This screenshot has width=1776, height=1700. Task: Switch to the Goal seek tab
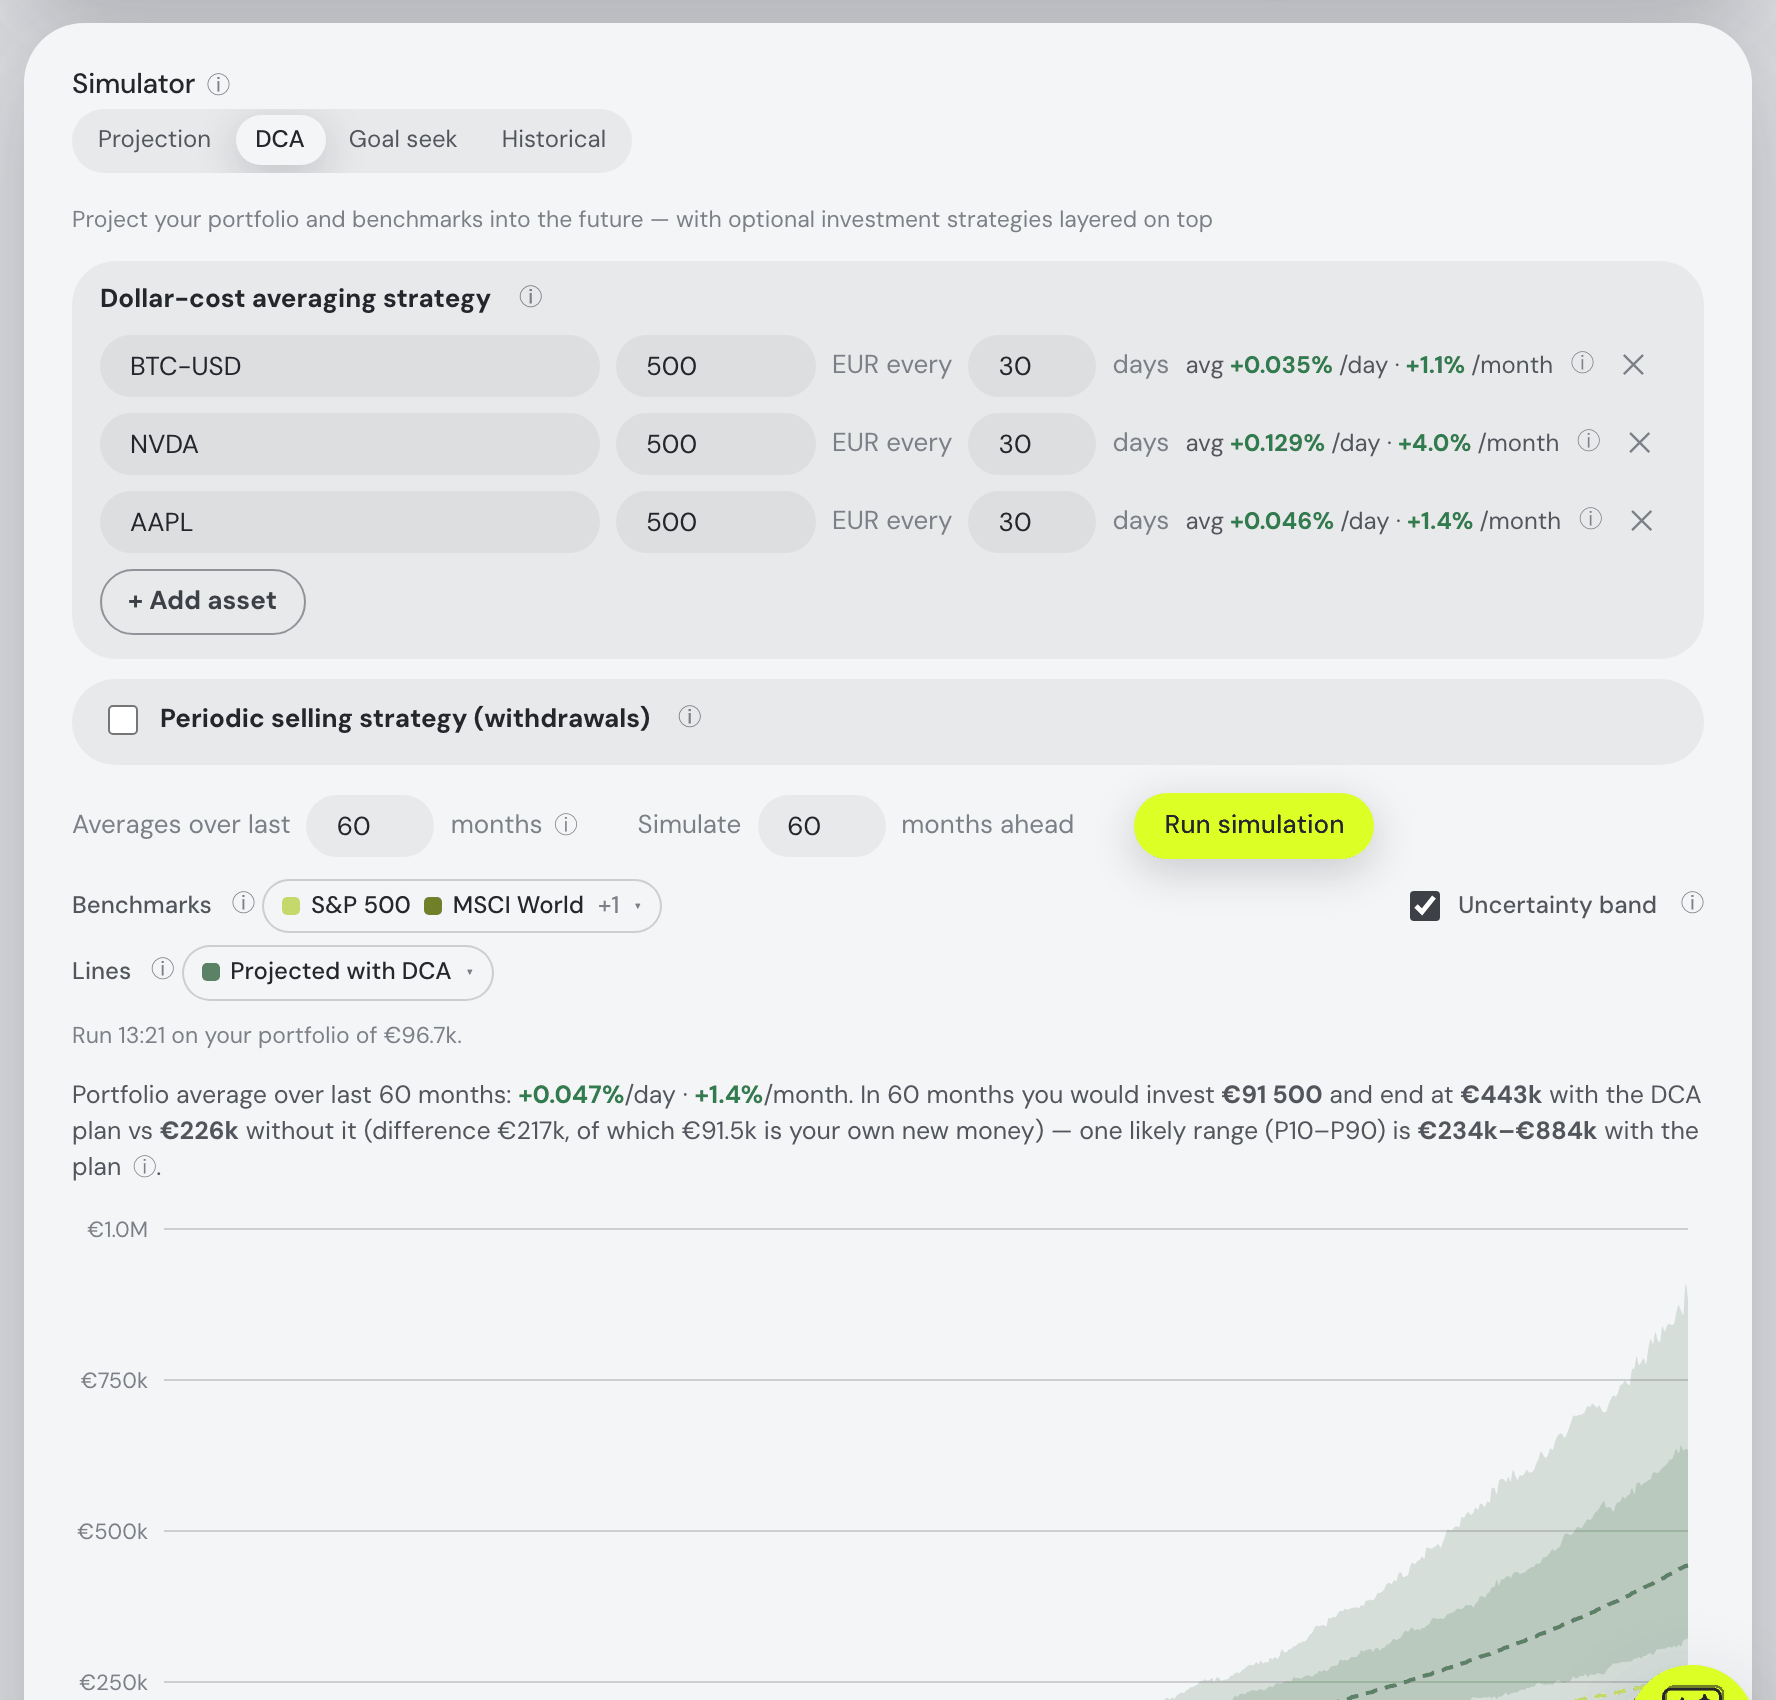coord(403,140)
